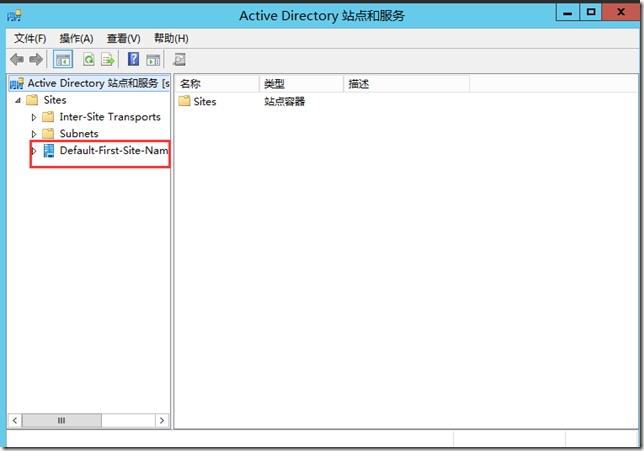644x451 pixels.
Task: Select the Sites row name in list
Action: pos(205,101)
